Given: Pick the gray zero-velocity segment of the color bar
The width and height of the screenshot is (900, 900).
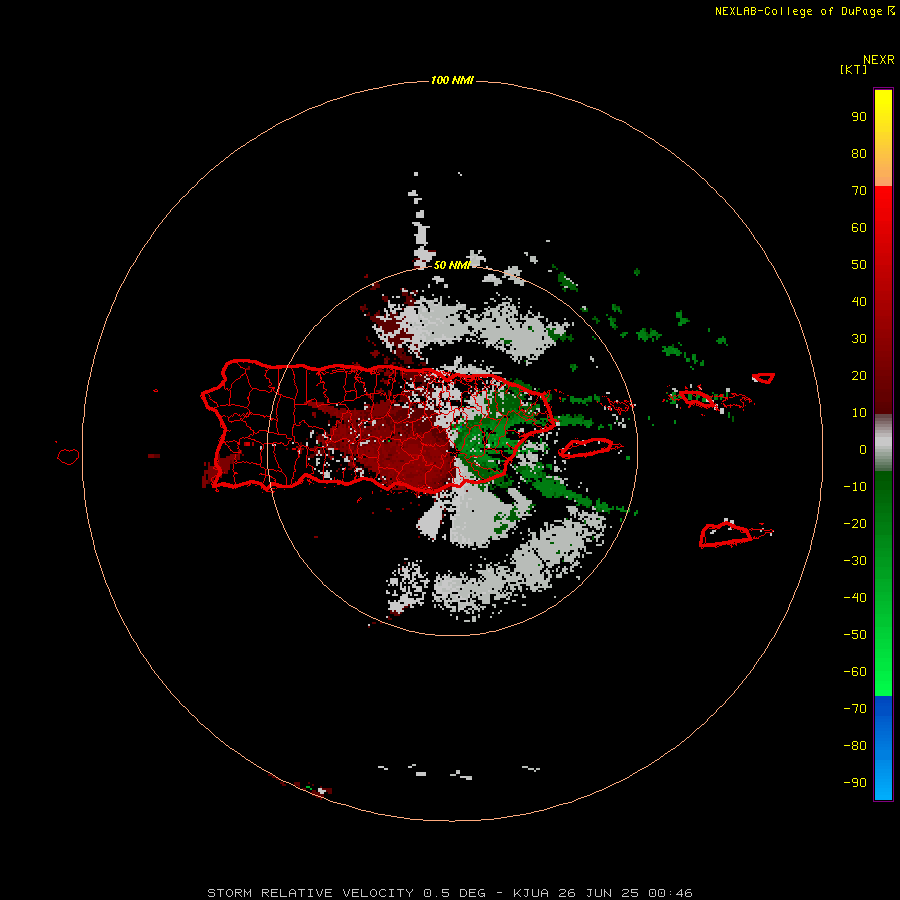Looking at the screenshot, I should pos(883,443).
